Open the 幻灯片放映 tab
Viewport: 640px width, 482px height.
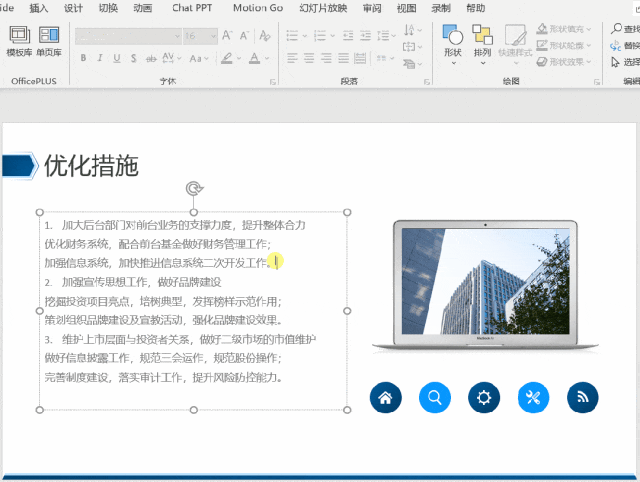323,8
